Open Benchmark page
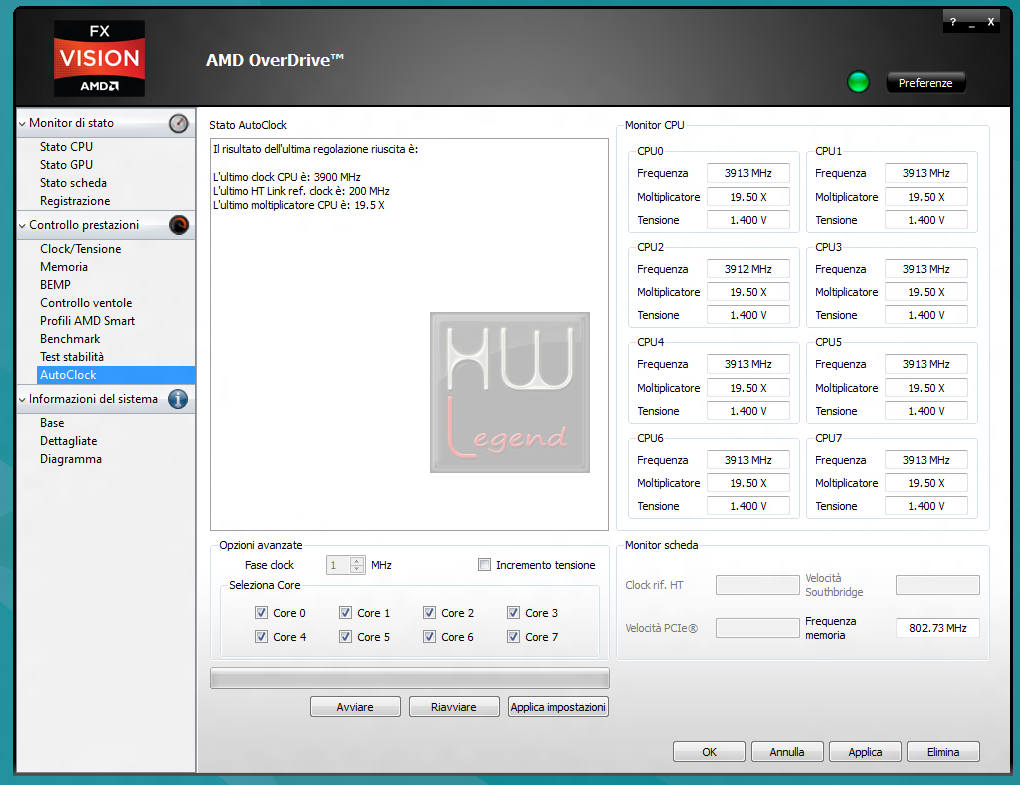 click(70, 339)
